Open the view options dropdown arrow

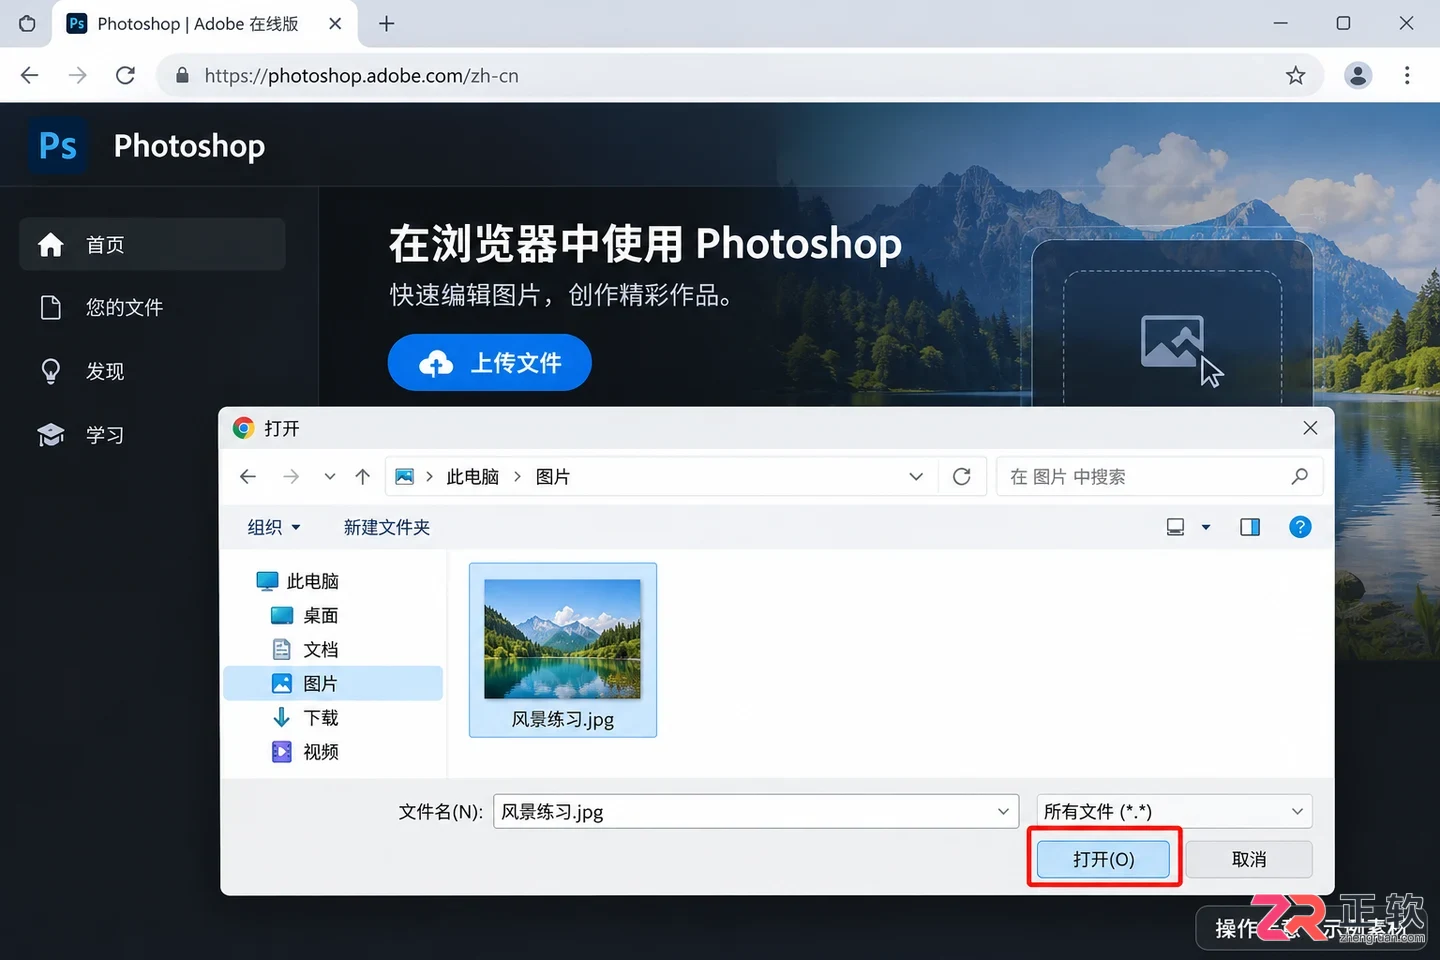tap(1206, 527)
